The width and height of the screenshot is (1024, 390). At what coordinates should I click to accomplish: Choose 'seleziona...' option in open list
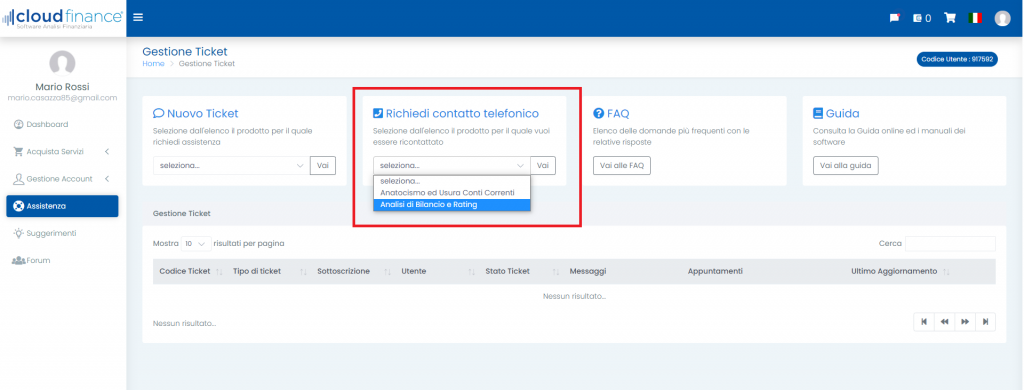pyautogui.click(x=452, y=182)
